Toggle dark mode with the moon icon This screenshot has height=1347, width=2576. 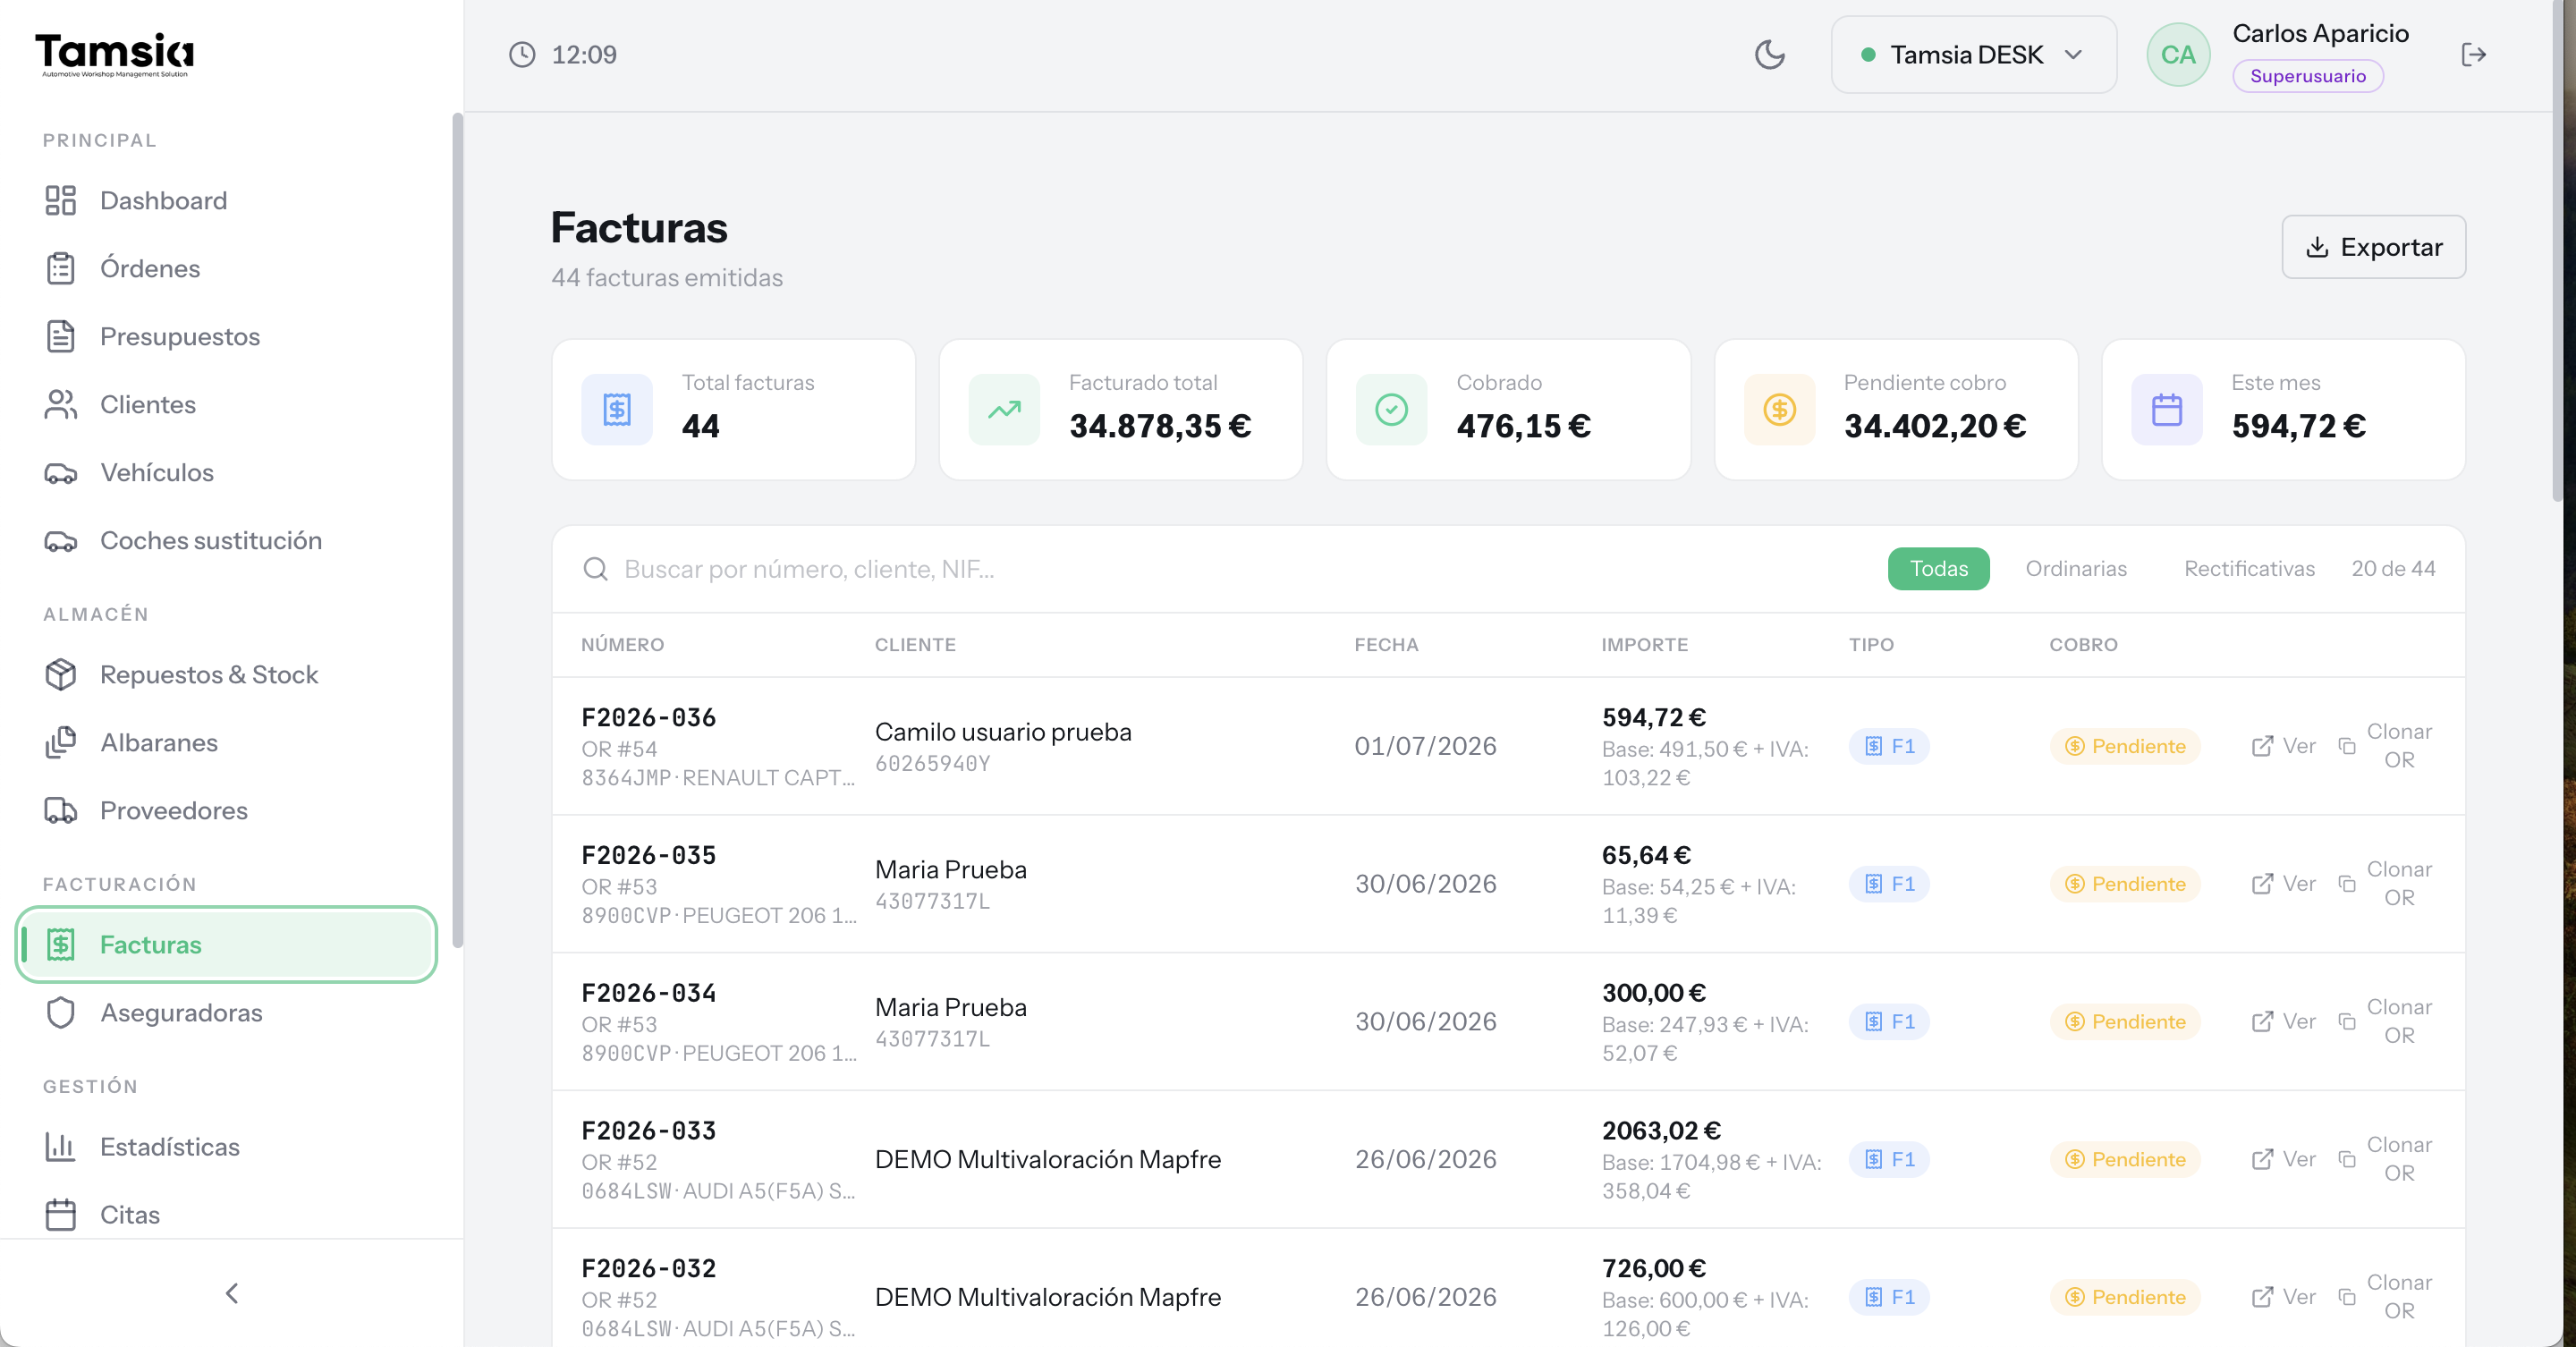click(x=1769, y=54)
